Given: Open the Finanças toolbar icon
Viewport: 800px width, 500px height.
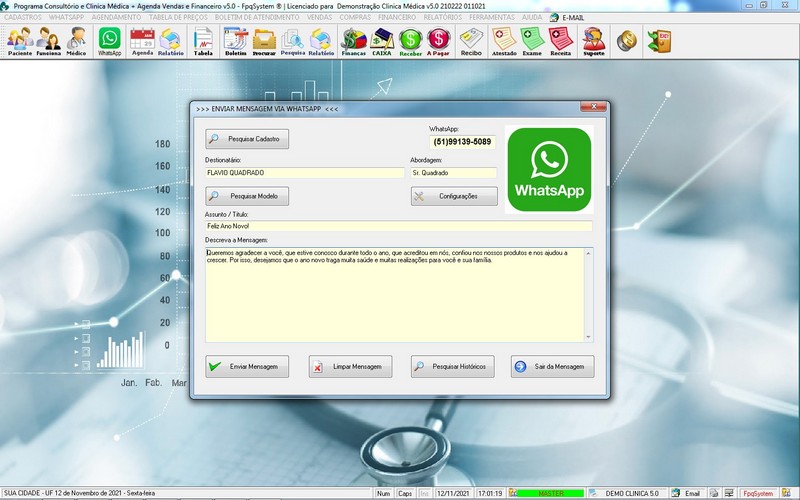Looking at the screenshot, I should click(354, 41).
